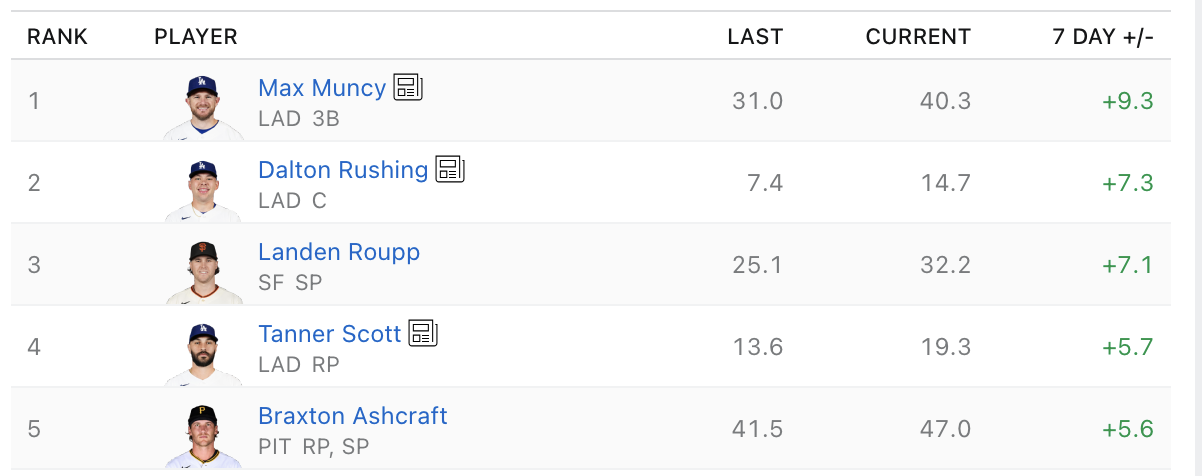Click Landen Roupp's headshot photo
1202x476 pixels.
tap(203, 270)
